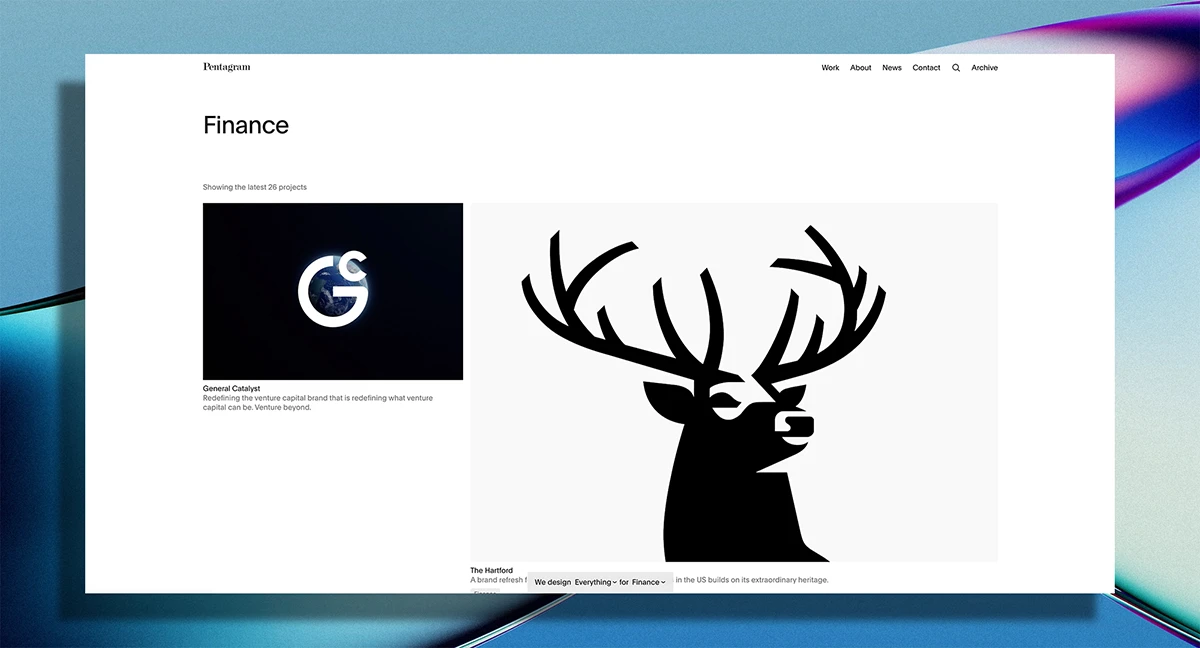Click The Hartford project title
1200x648 pixels.
pyautogui.click(x=492, y=571)
